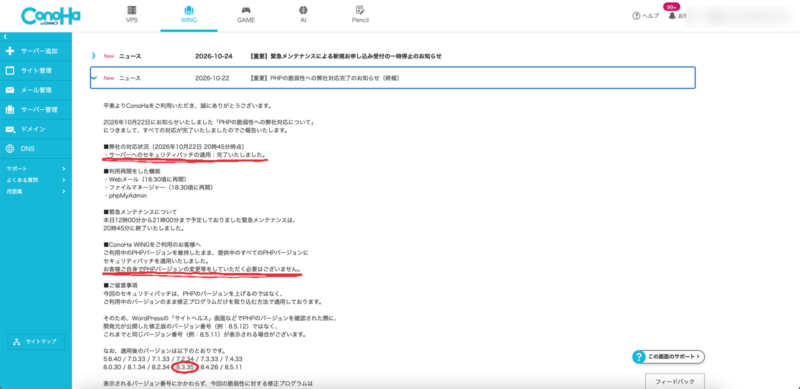Click the 99+ notification badge
Screen dimensions: 800x389
pos(671,7)
